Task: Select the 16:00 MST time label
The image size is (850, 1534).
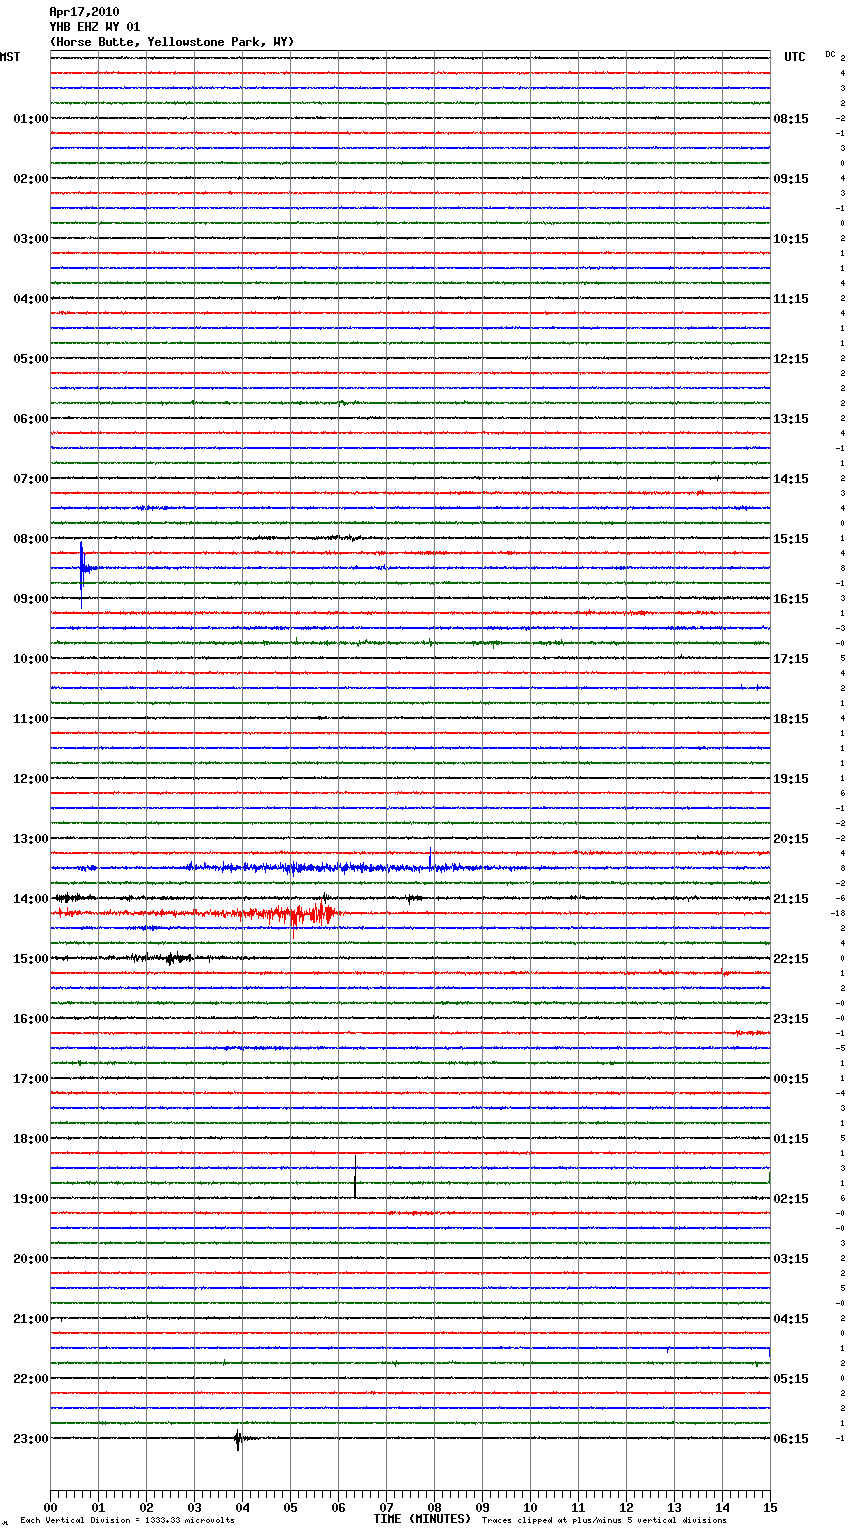Action: 30,1019
